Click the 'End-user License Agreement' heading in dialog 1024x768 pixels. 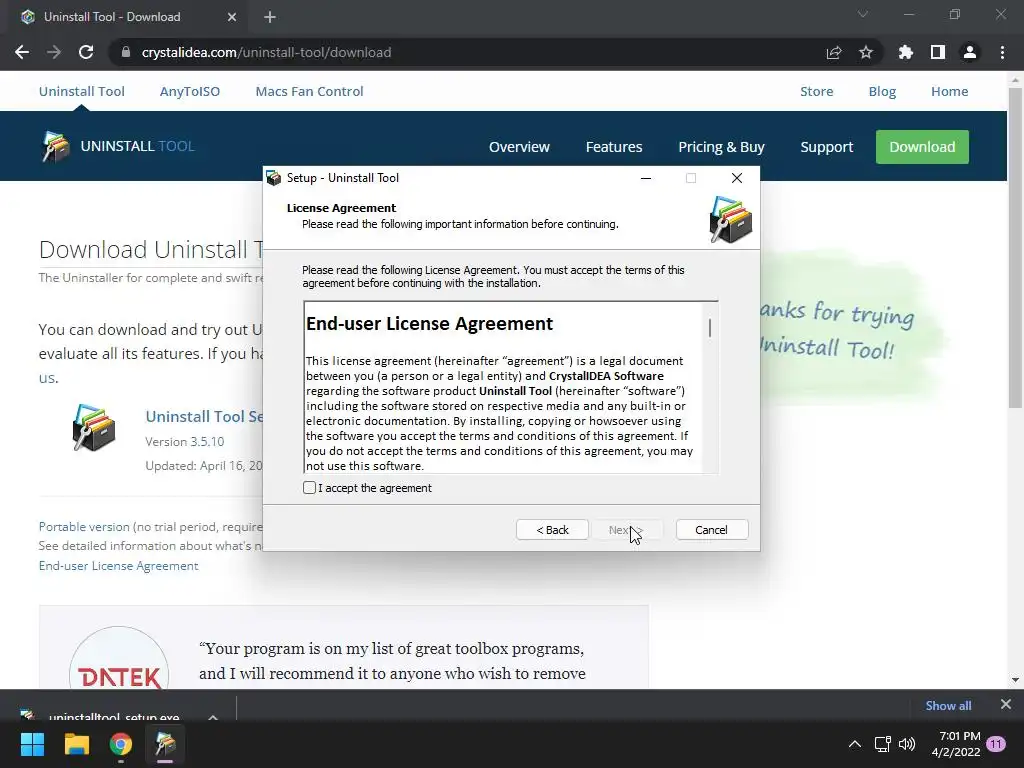tap(429, 324)
